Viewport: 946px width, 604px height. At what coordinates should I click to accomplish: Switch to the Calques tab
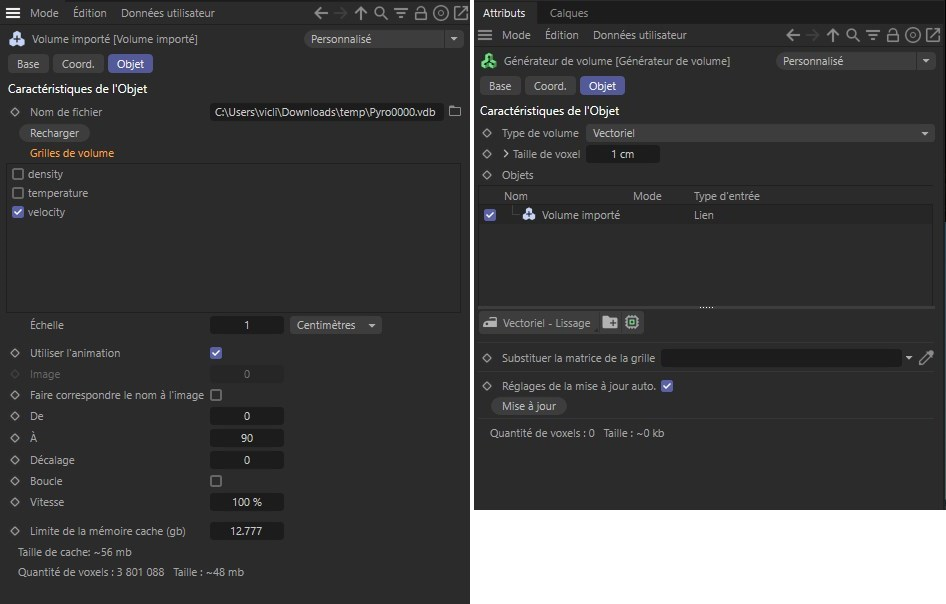569,13
